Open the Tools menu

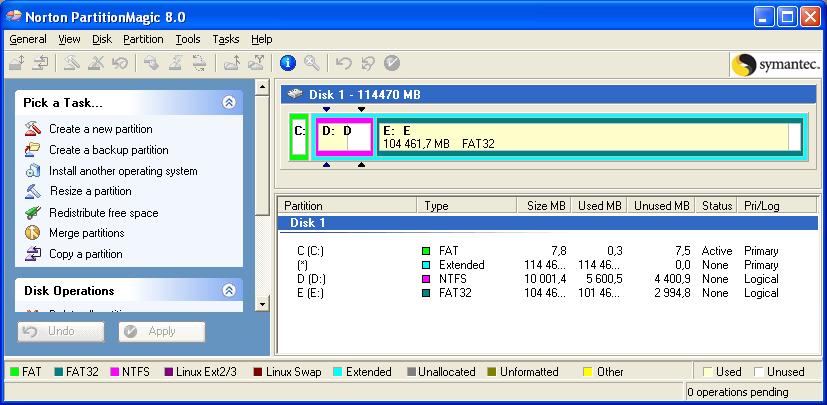pyautogui.click(x=188, y=39)
